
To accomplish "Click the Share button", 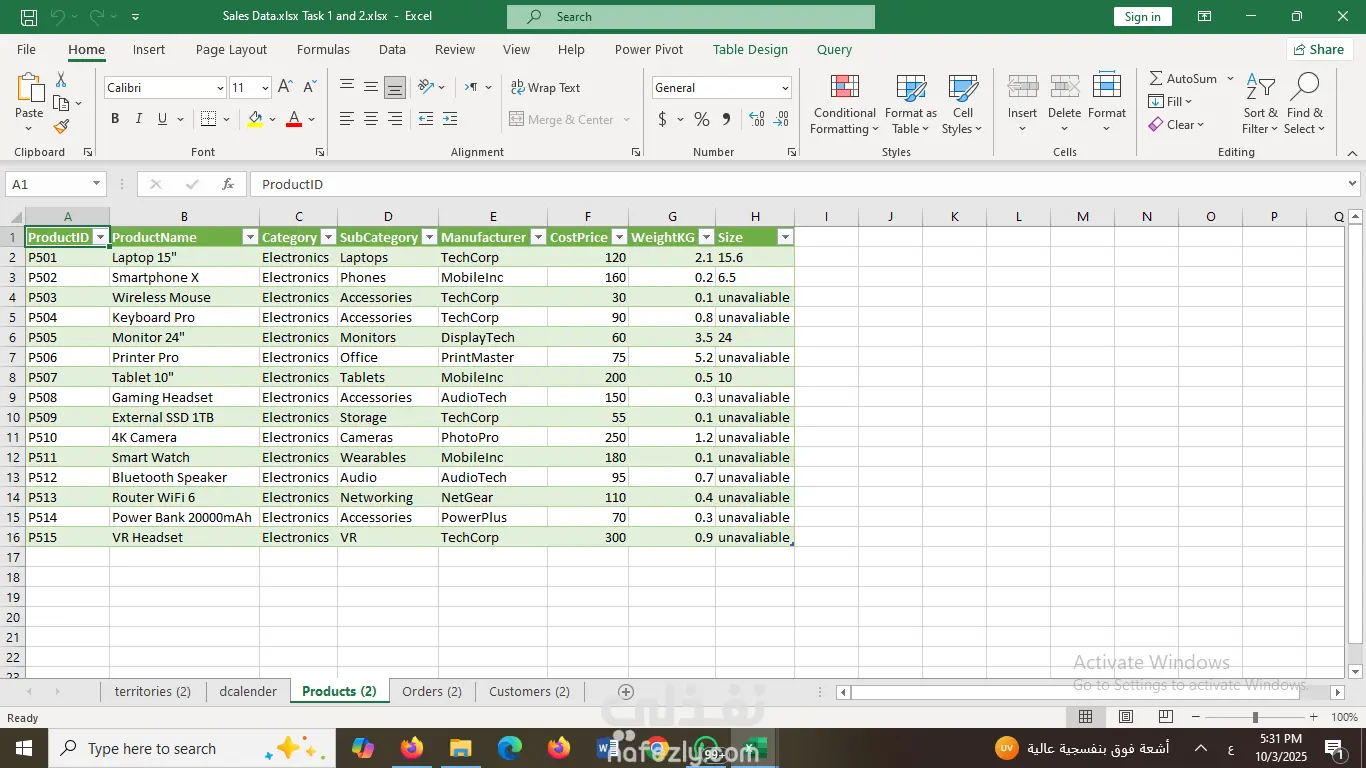I will click(1319, 50).
